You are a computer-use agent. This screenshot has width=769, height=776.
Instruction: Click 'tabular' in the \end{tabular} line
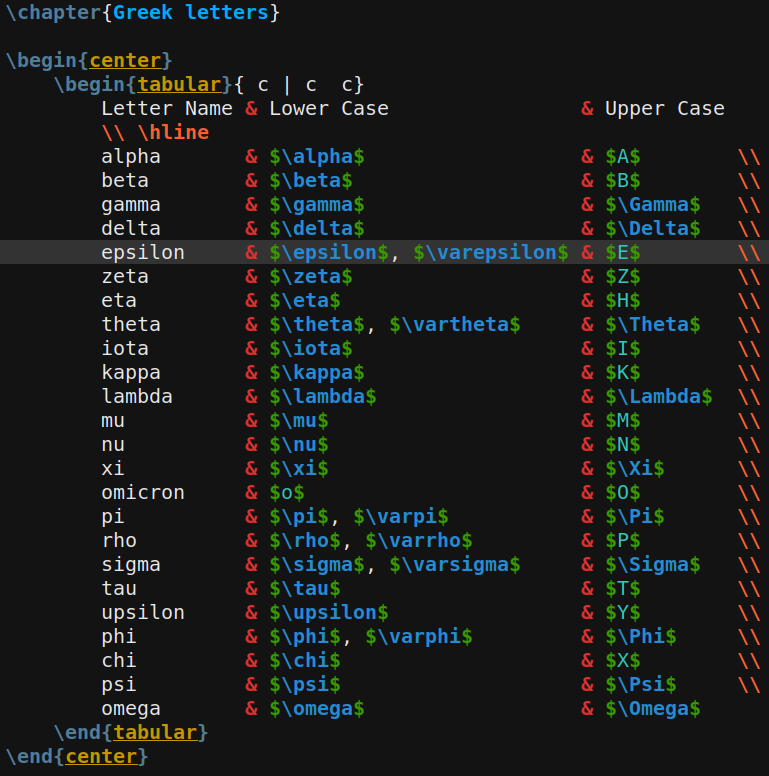coord(155,732)
